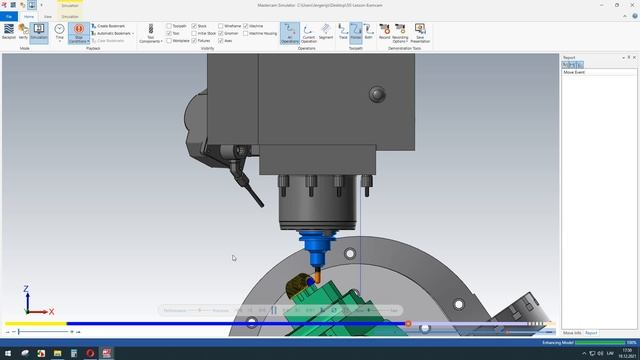The height and width of the screenshot is (360, 640).
Task: Click blue section of simulation timeline
Action: point(236,324)
